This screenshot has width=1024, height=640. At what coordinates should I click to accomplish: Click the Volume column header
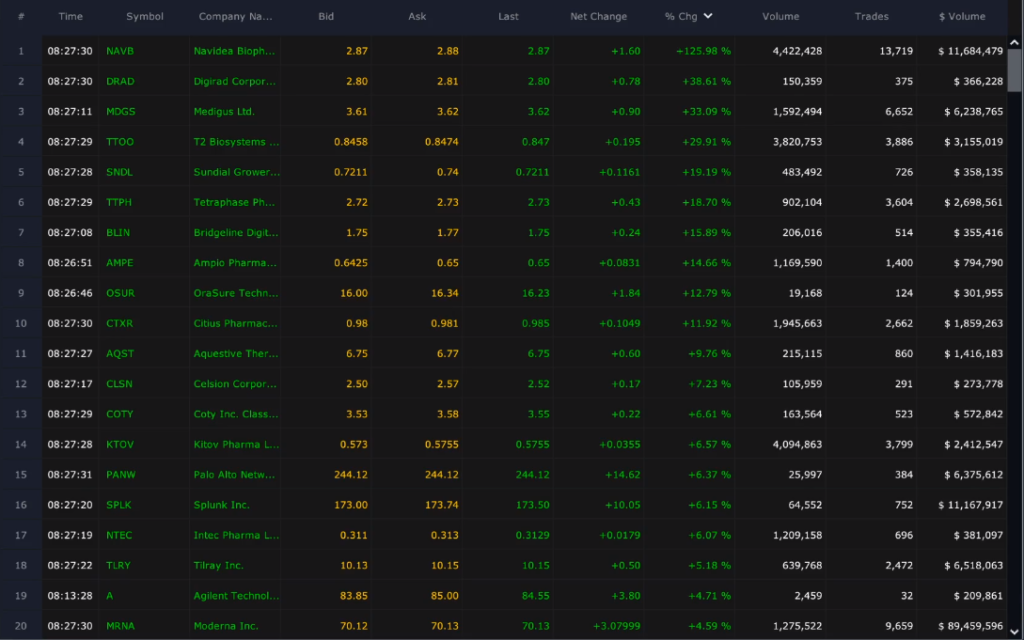click(780, 16)
